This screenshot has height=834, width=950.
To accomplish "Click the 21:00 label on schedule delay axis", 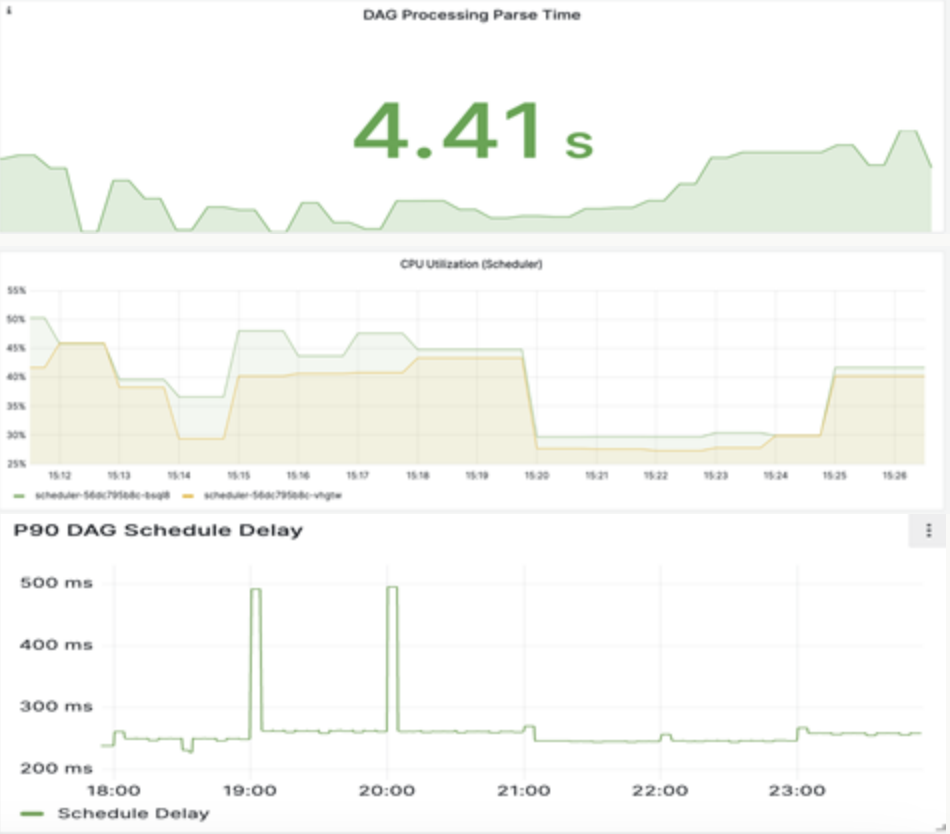I will (524, 790).
